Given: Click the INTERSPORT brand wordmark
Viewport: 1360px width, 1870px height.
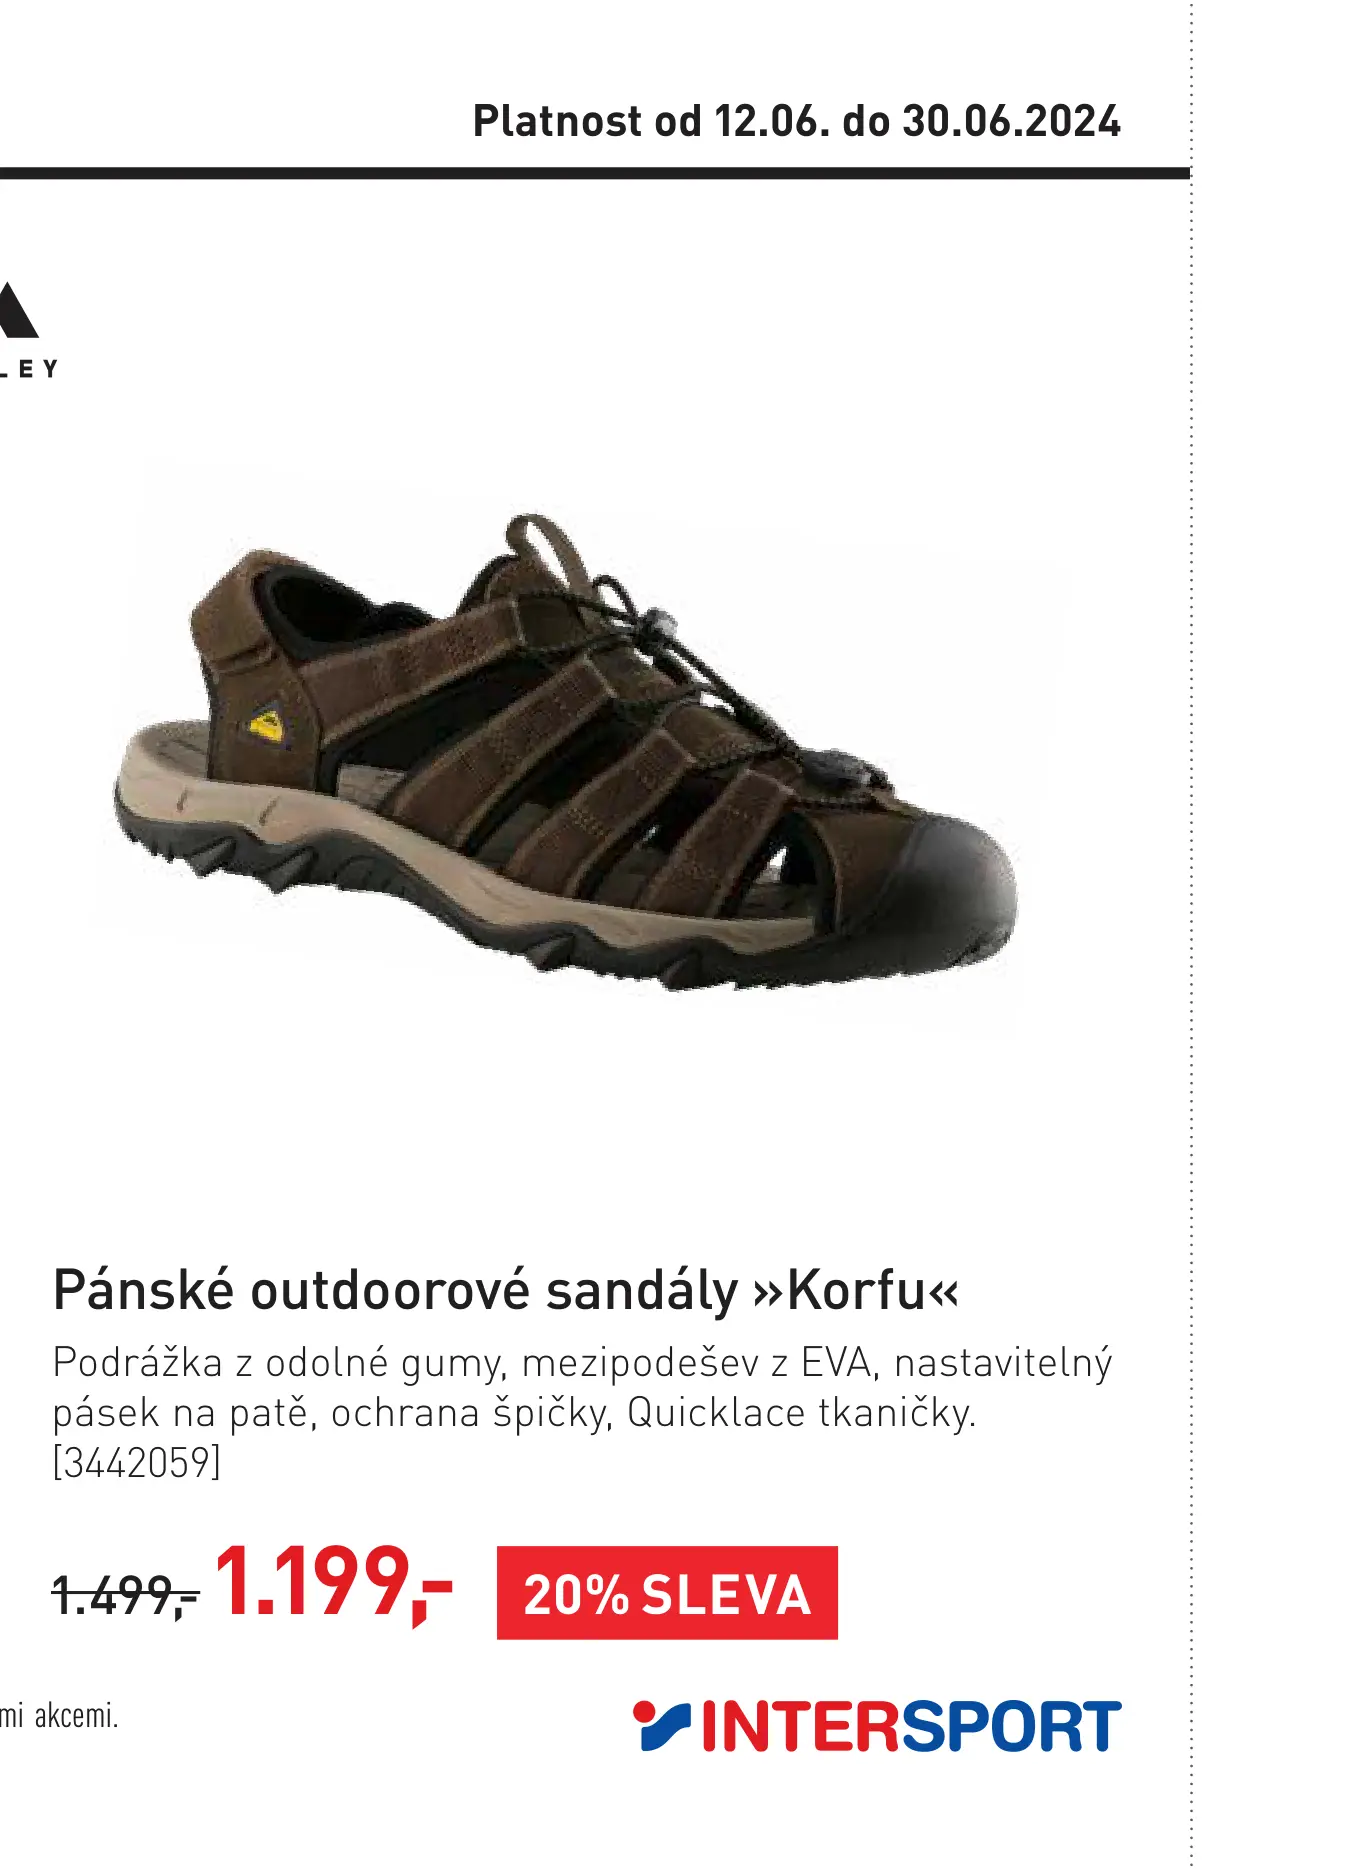Looking at the screenshot, I should click(x=911, y=1727).
